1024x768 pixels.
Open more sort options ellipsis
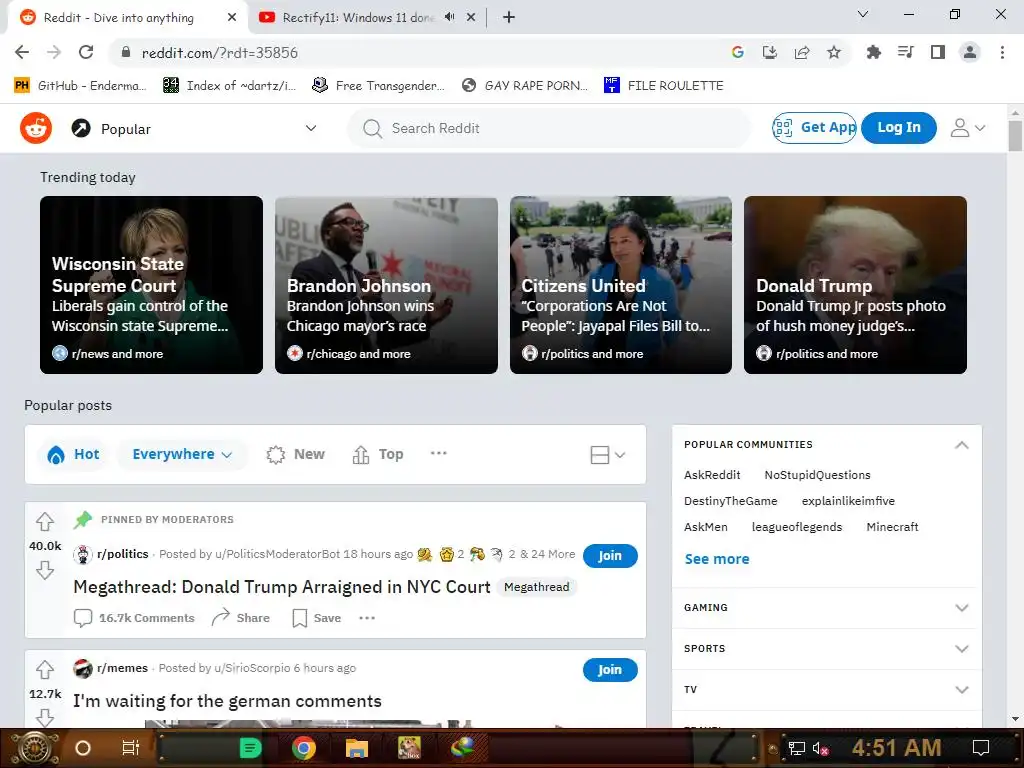[439, 453]
